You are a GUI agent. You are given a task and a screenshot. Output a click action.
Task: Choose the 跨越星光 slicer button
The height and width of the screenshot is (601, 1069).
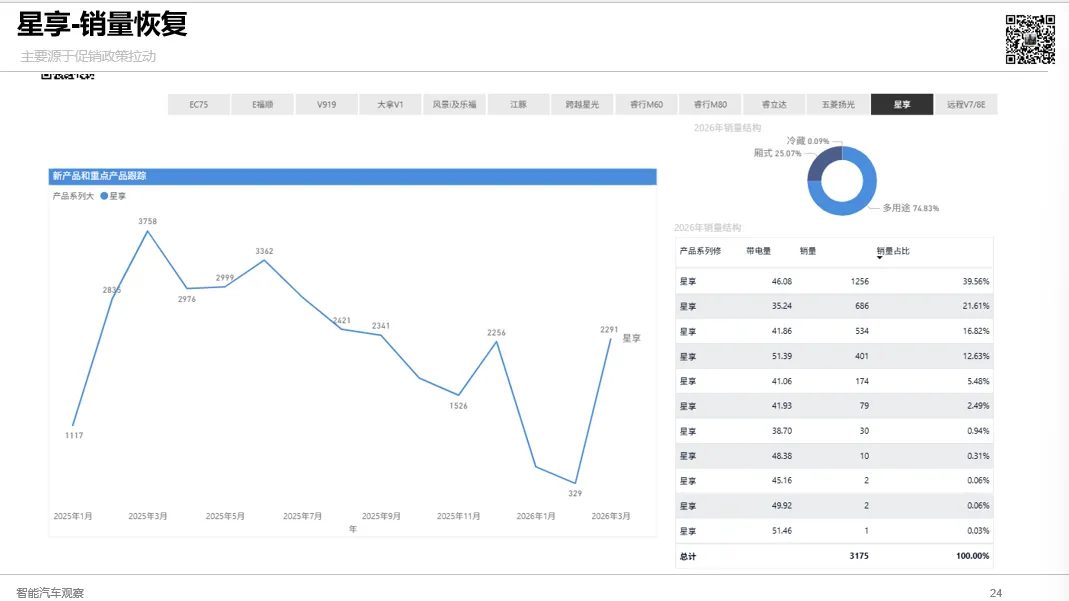coord(582,104)
